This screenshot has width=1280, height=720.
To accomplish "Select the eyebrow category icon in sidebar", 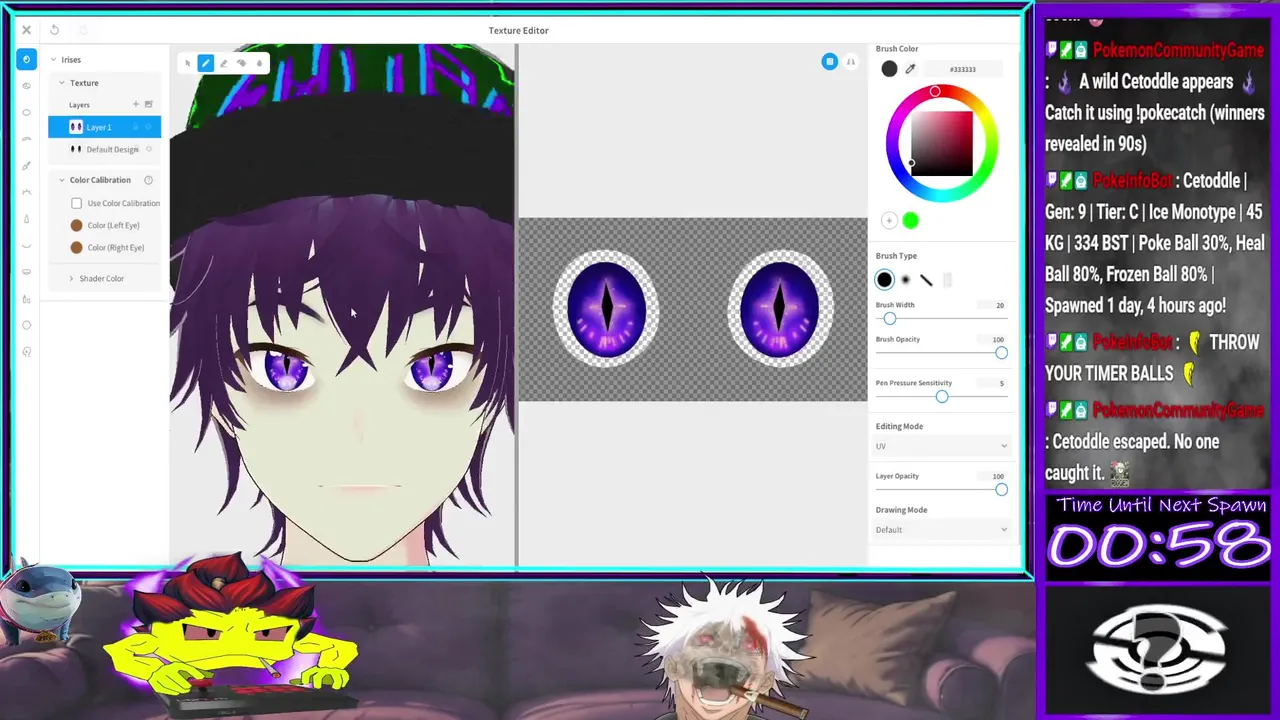I will (27, 139).
